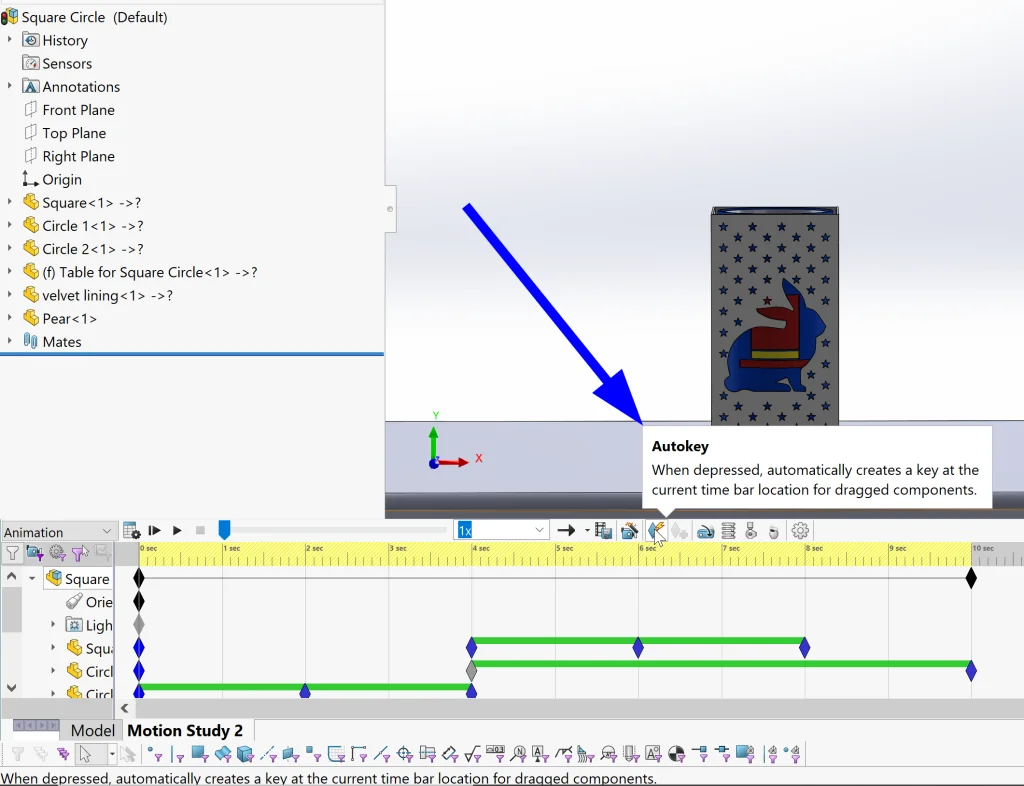Open the Animation Wizard icon

click(629, 531)
